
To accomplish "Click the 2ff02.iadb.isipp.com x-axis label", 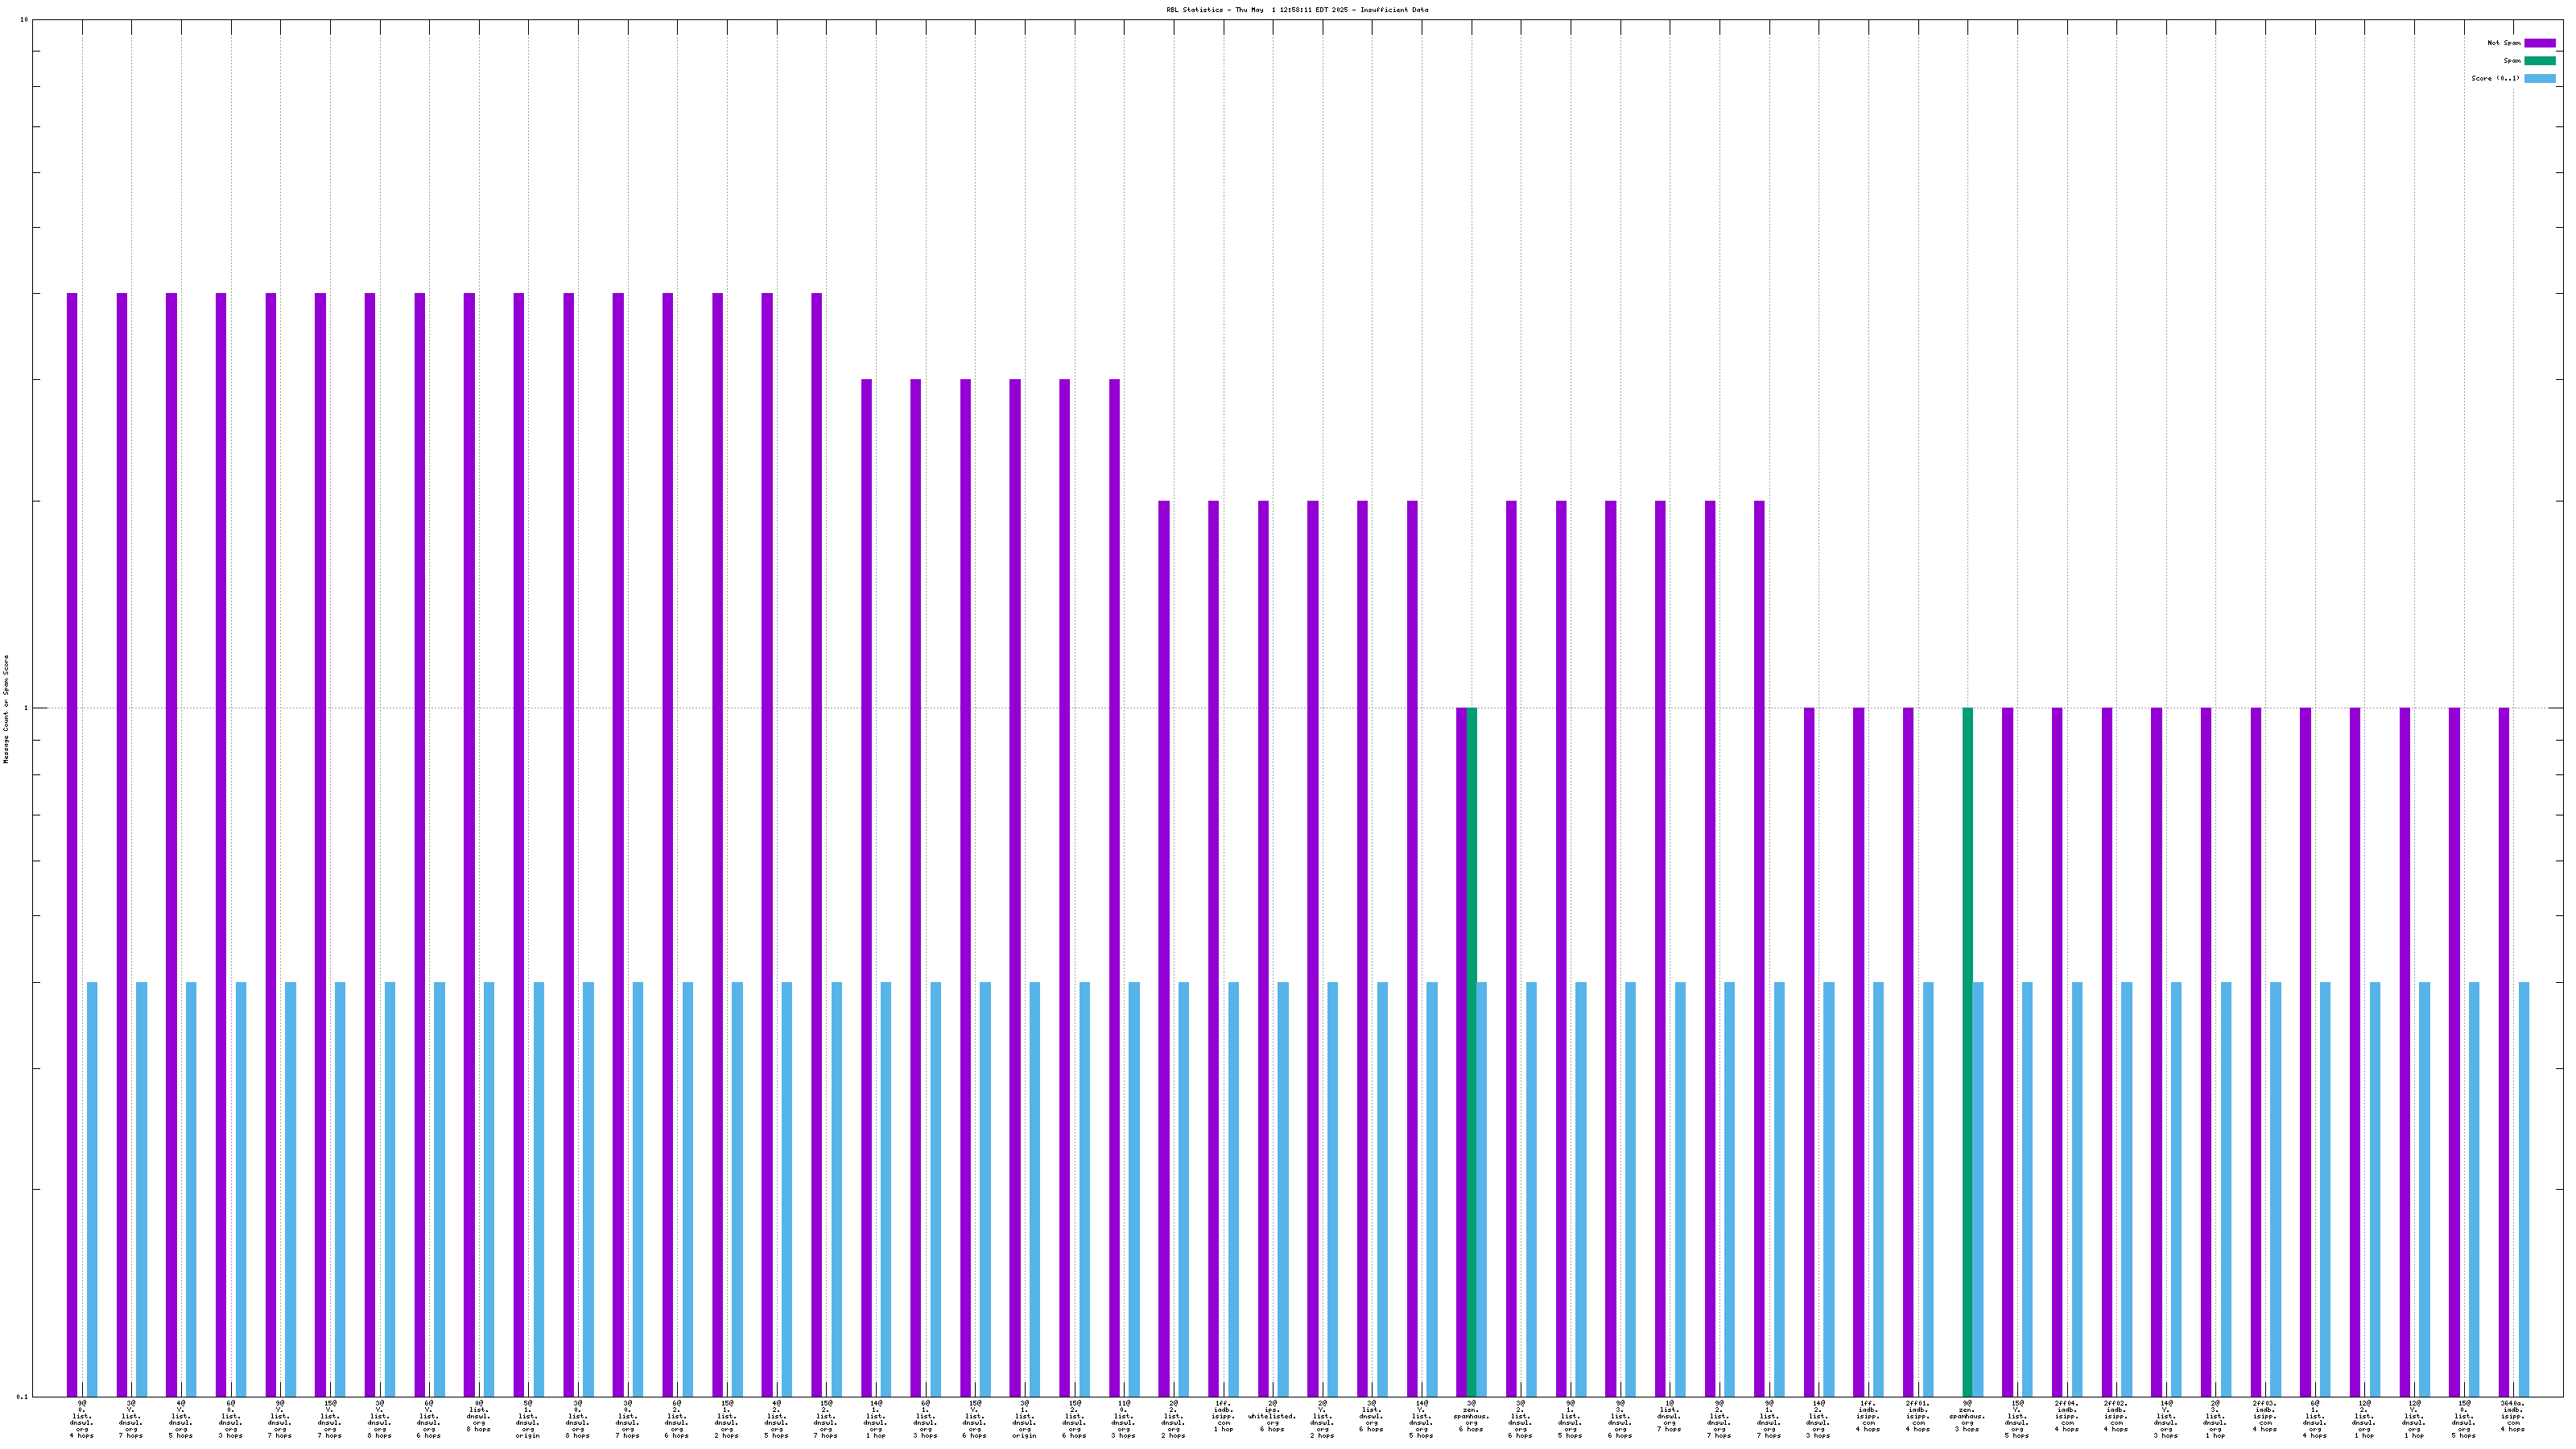I will [x=2116, y=1418].
